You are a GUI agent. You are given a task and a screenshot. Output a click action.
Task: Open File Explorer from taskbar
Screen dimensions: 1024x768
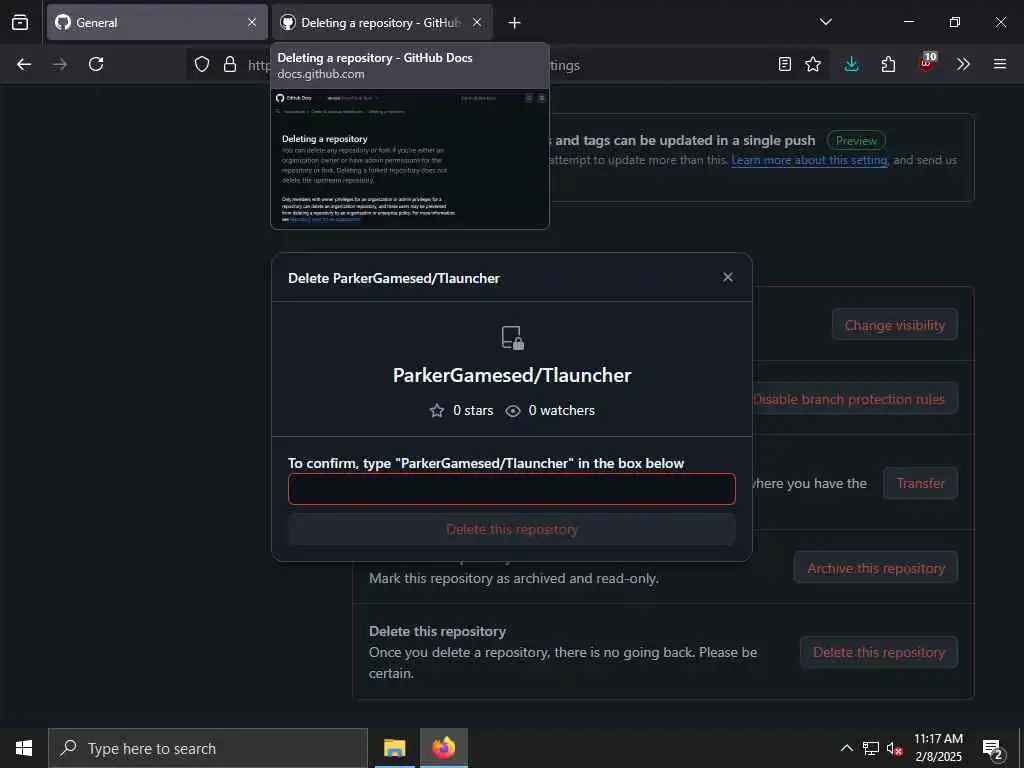click(x=394, y=748)
